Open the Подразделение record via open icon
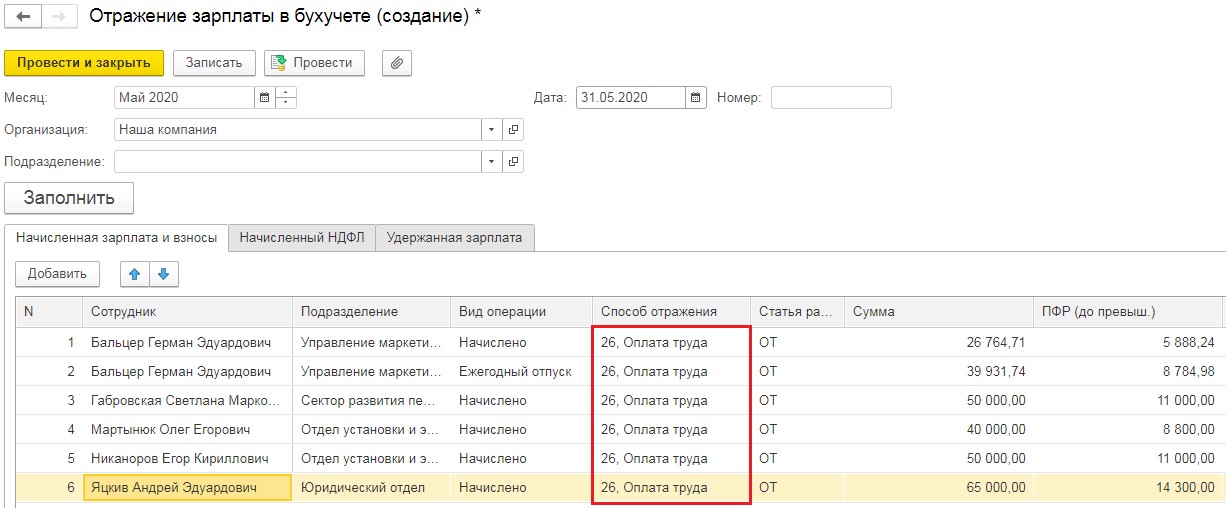The image size is (1226, 508). click(x=513, y=162)
